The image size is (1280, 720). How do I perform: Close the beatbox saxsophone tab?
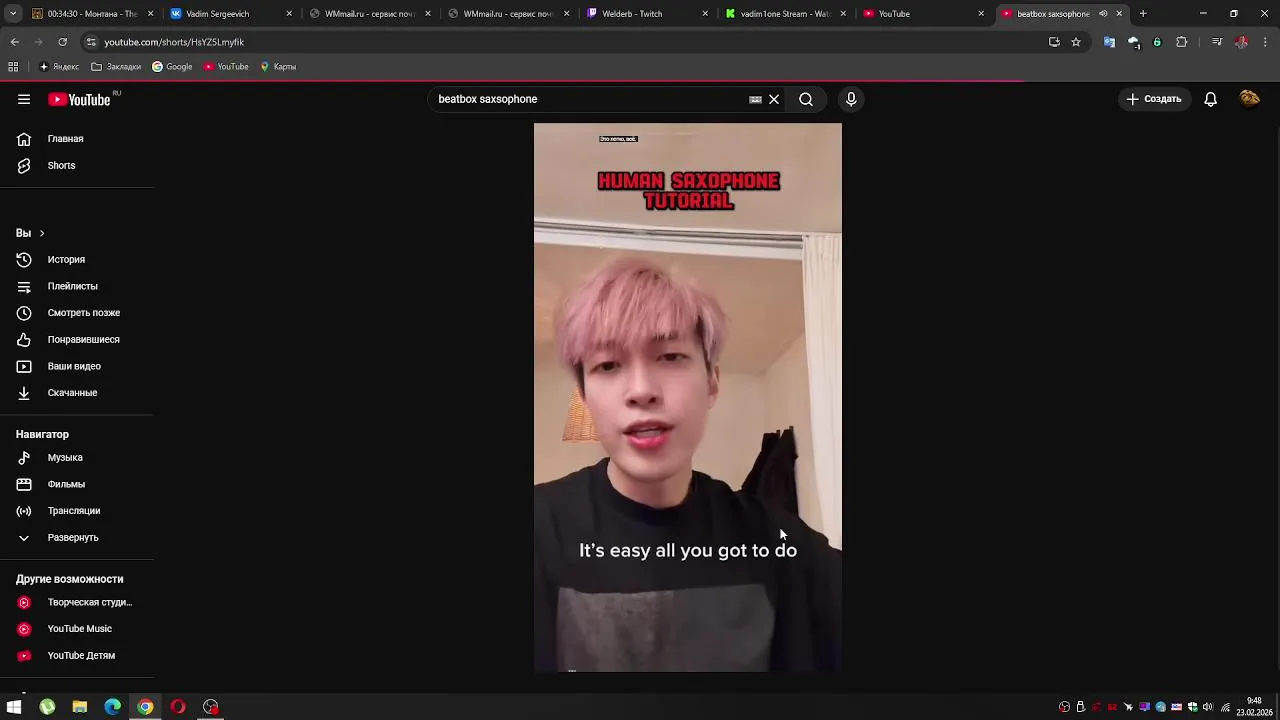pos(1119,14)
